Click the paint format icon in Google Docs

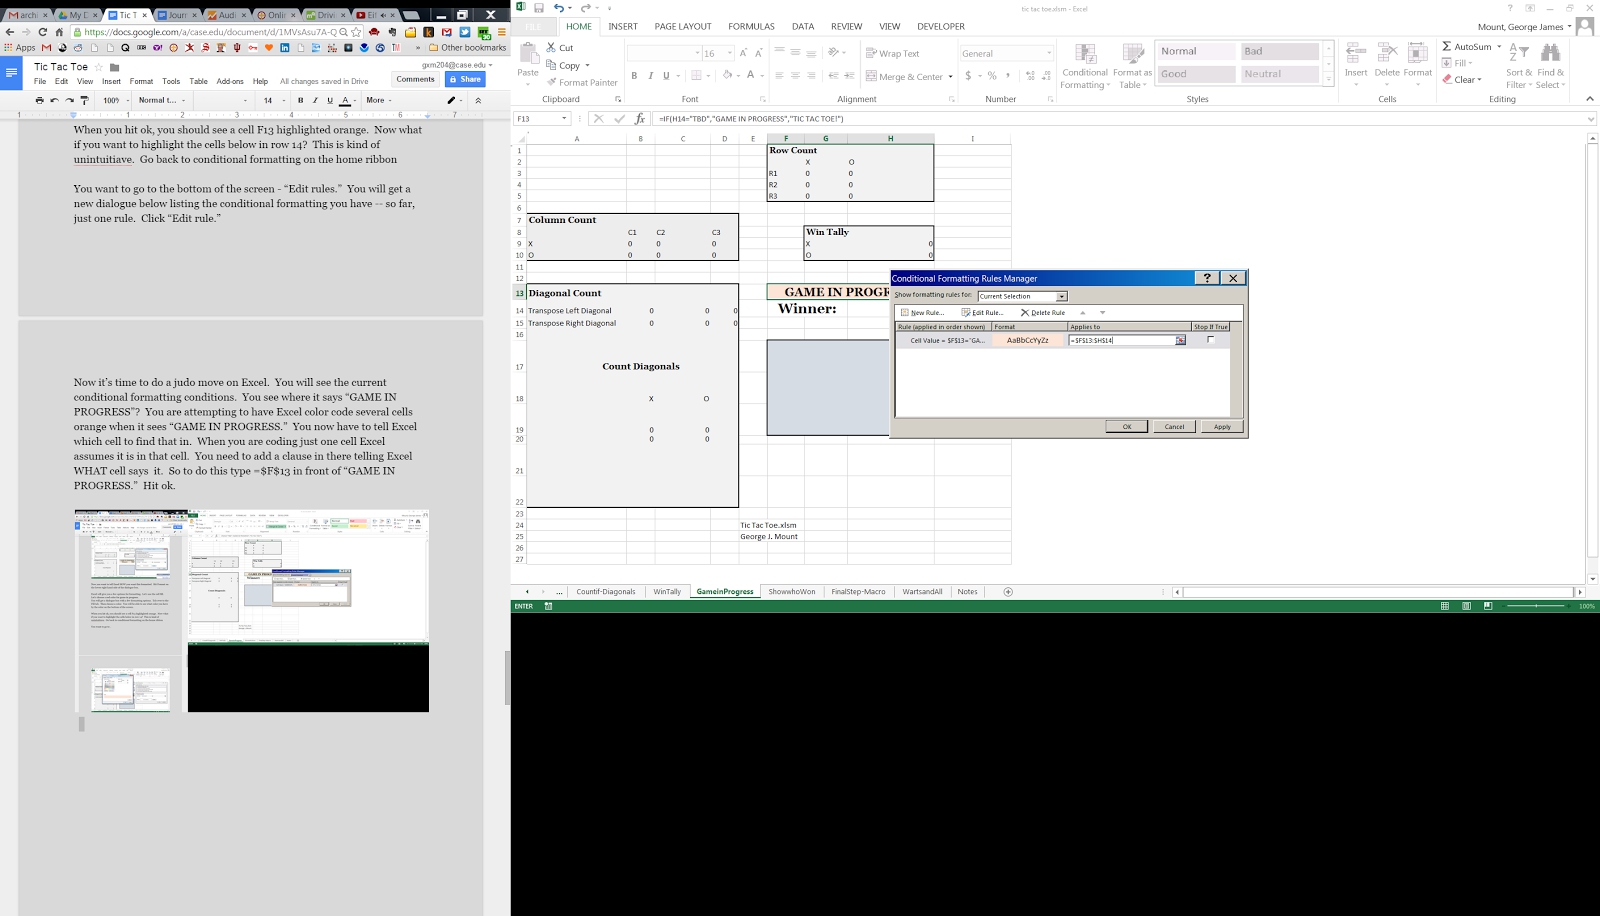click(x=84, y=100)
